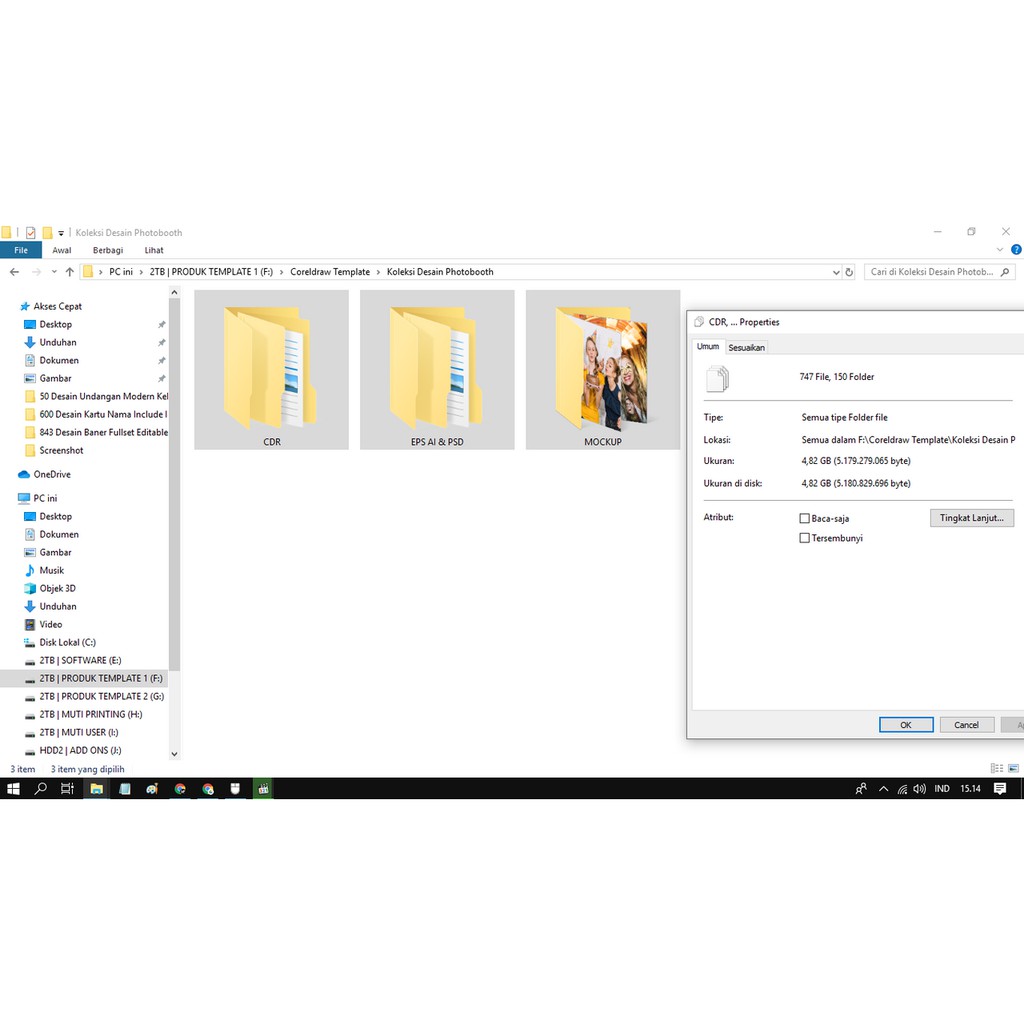Select OneDrive in the navigation pane

coord(51,474)
